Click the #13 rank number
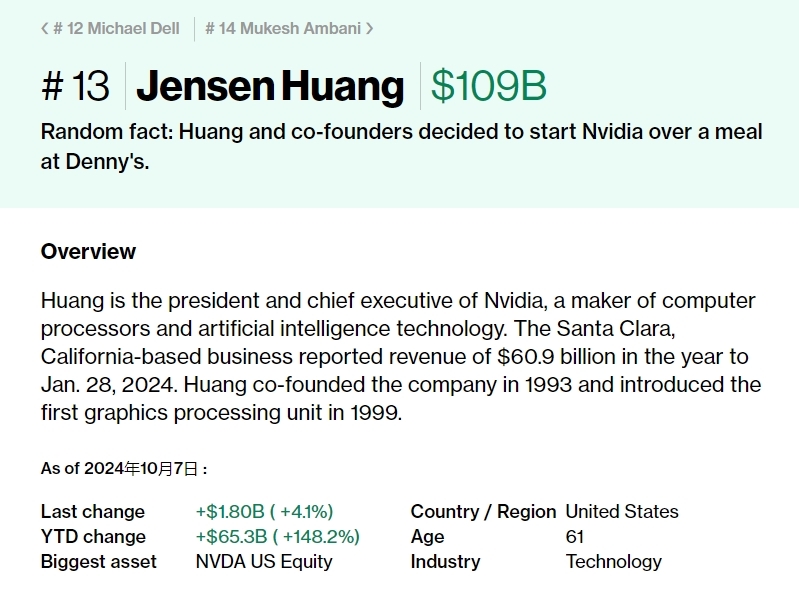Screen dimensions: 799x614 (x=75, y=86)
